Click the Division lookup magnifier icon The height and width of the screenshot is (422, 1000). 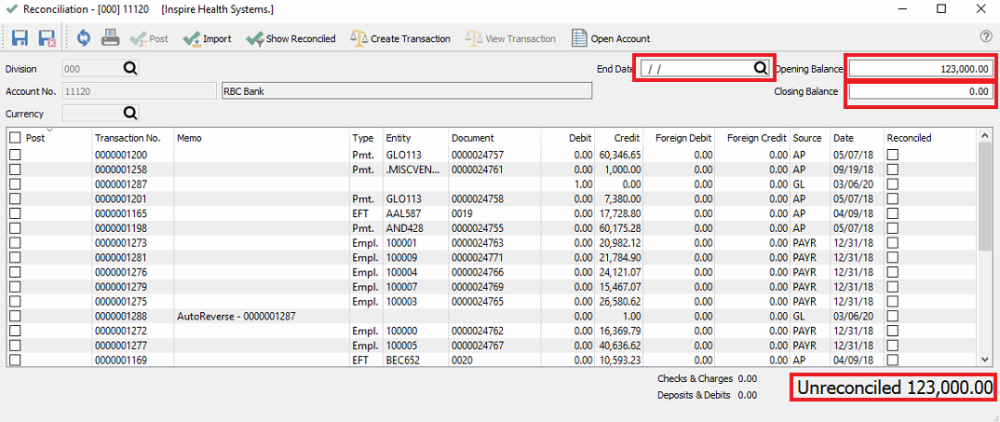pyautogui.click(x=130, y=69)
